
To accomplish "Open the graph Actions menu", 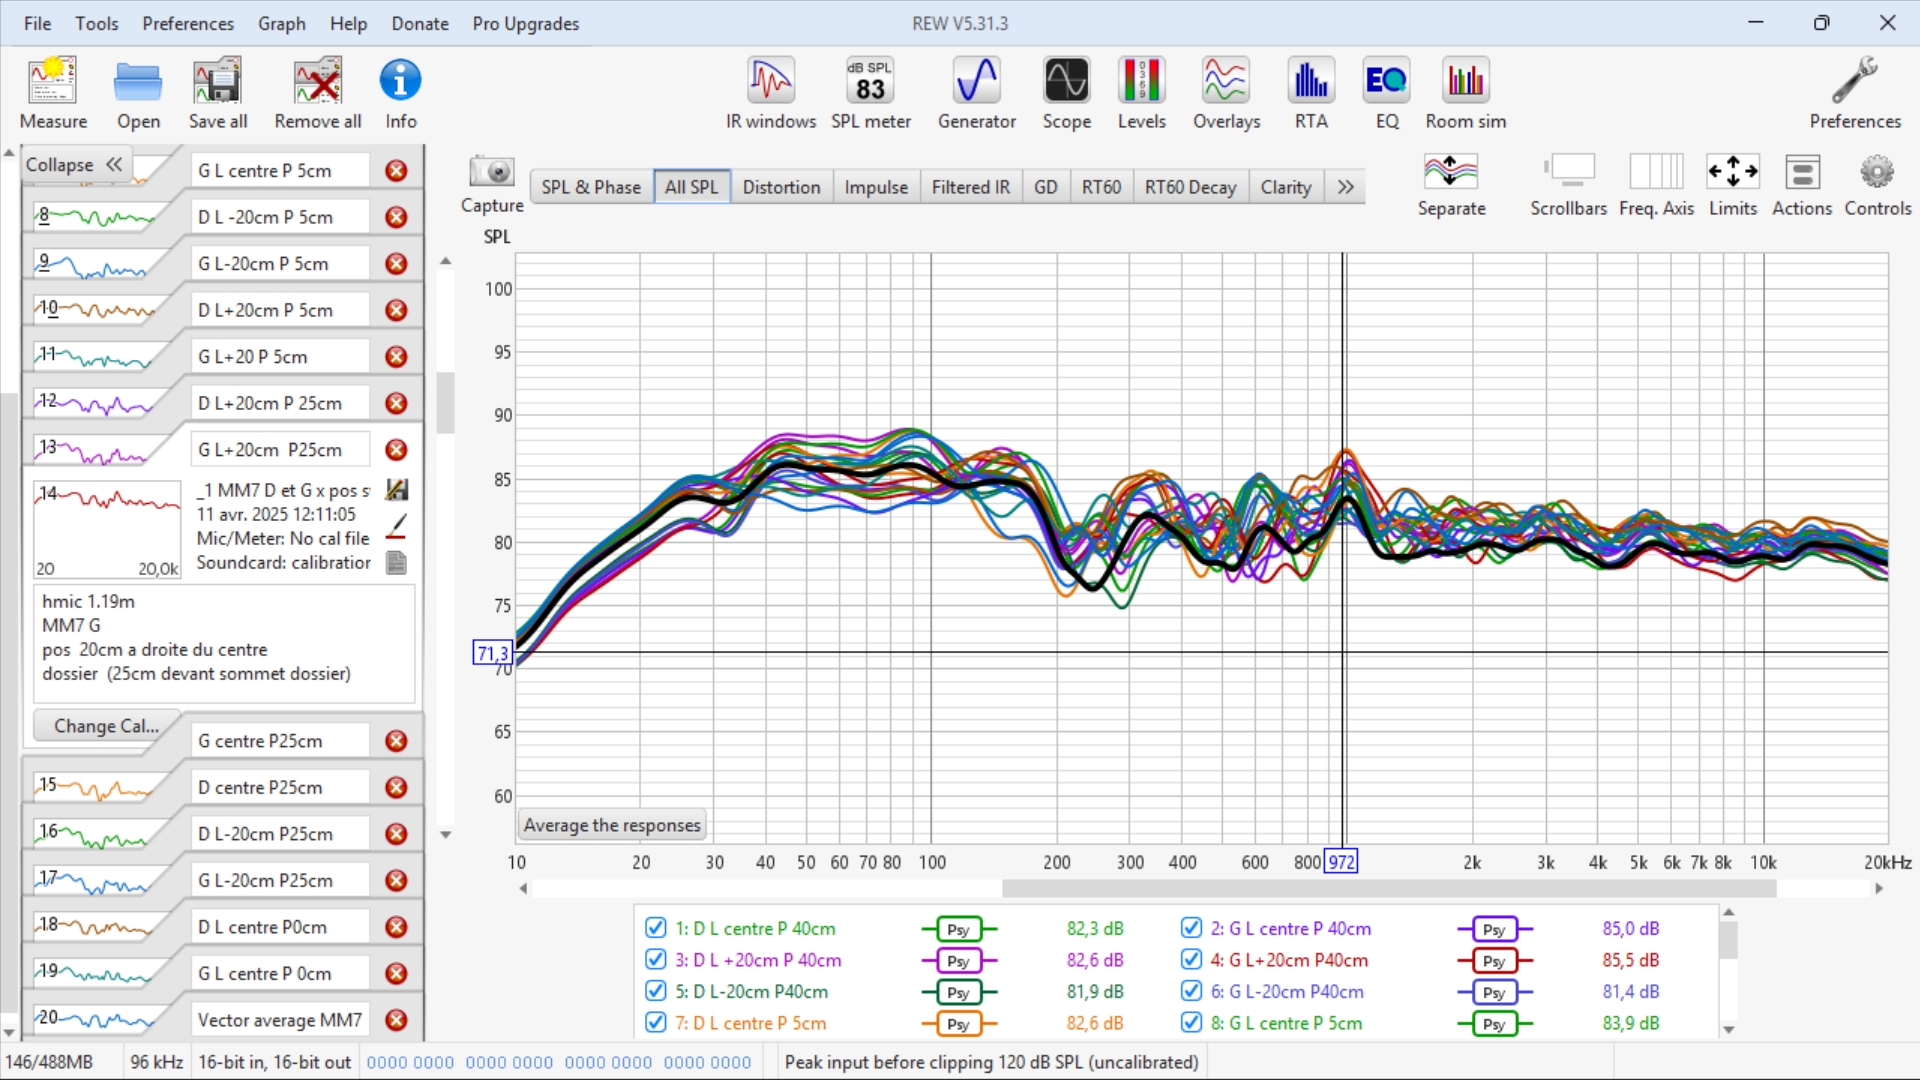I will tap(1802, 185).
